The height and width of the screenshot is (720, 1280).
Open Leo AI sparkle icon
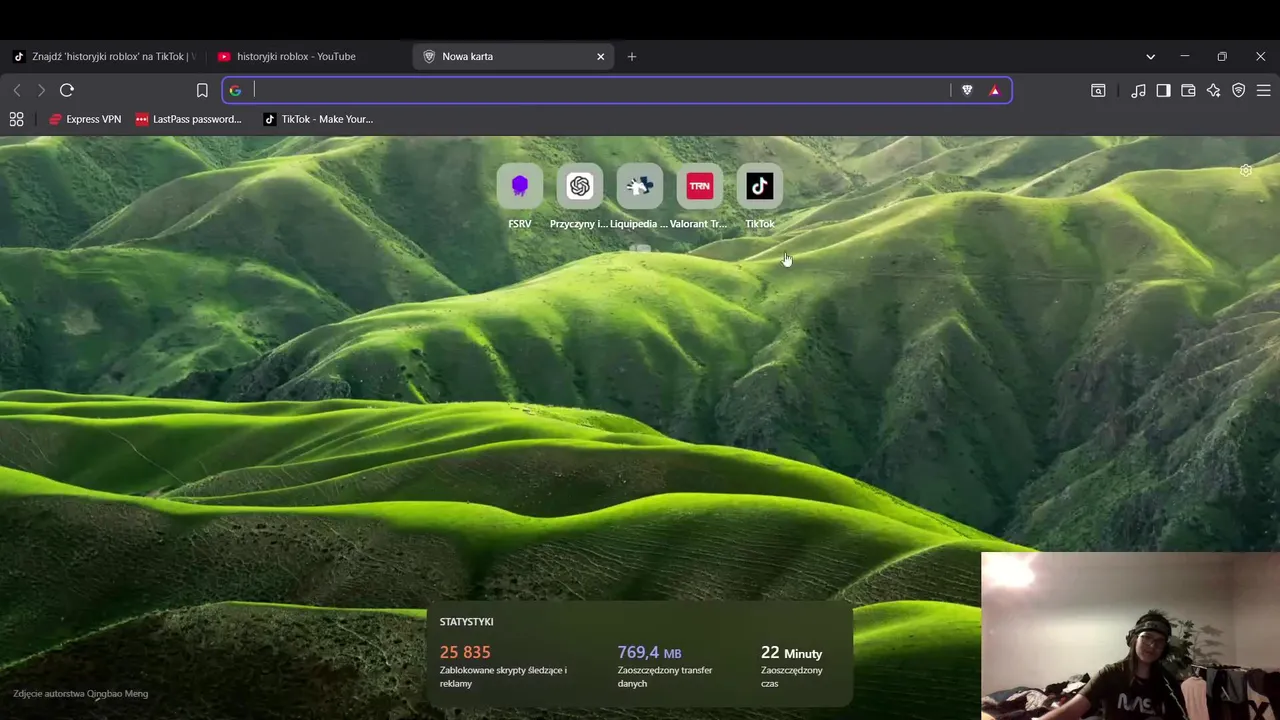1213,90
